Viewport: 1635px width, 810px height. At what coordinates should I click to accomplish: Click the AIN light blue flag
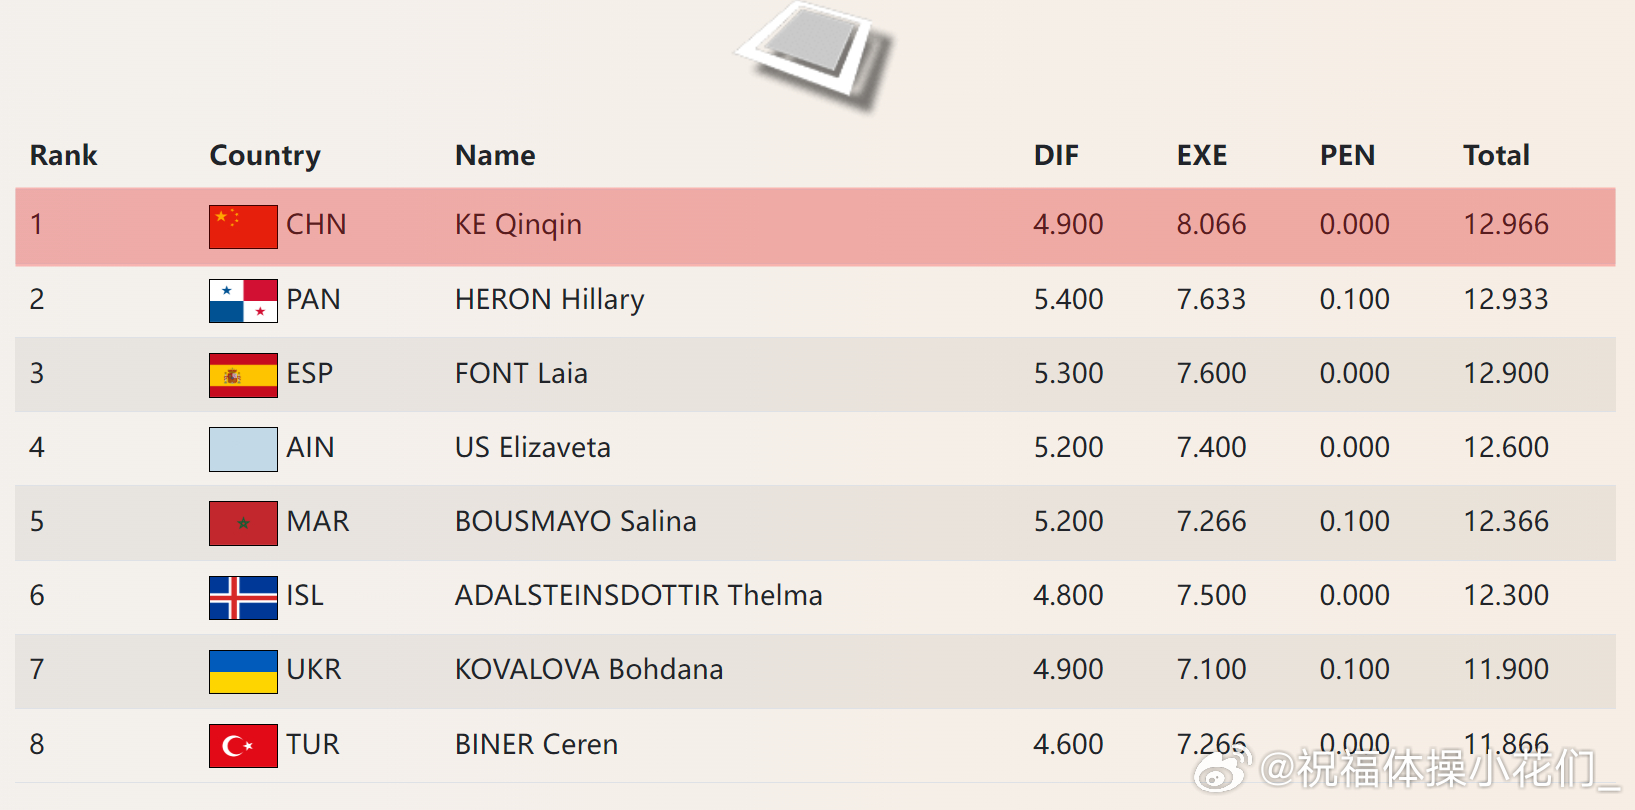click(243, 449)
